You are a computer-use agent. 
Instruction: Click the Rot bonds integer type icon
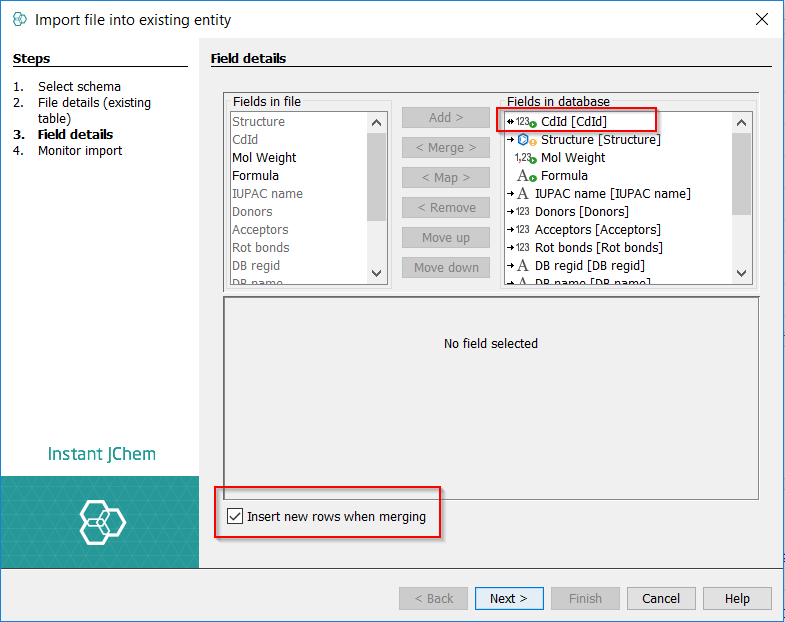(x=522, y=248)
